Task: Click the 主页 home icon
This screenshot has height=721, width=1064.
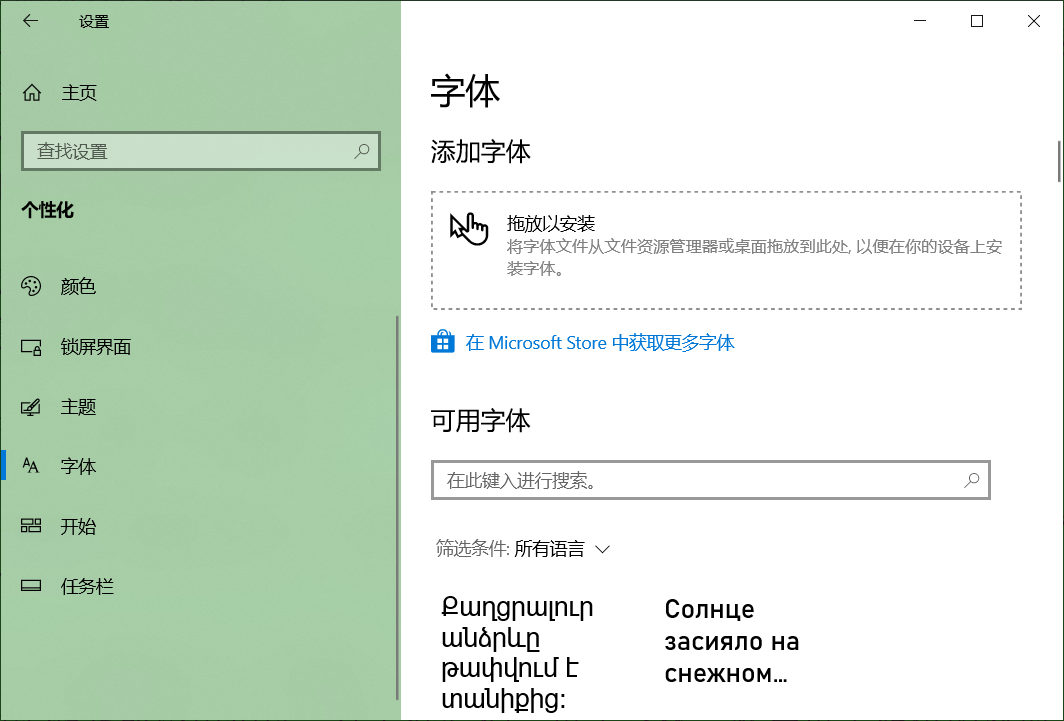Action: [x=30, y=93]
